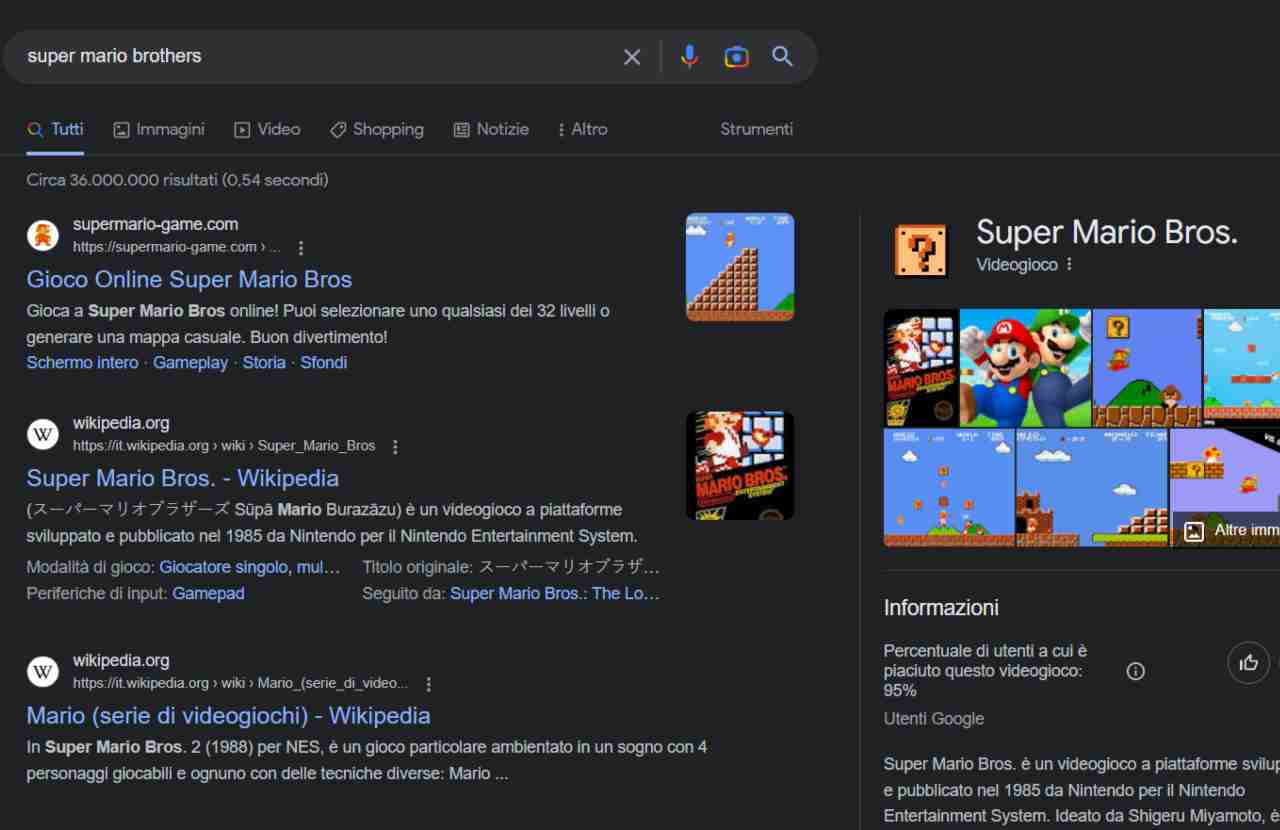Screen dimensions: 1280x830
Task: Open options dots for Super_Mario_Bros Wikipedia result
Action: (x=395, y=446)
